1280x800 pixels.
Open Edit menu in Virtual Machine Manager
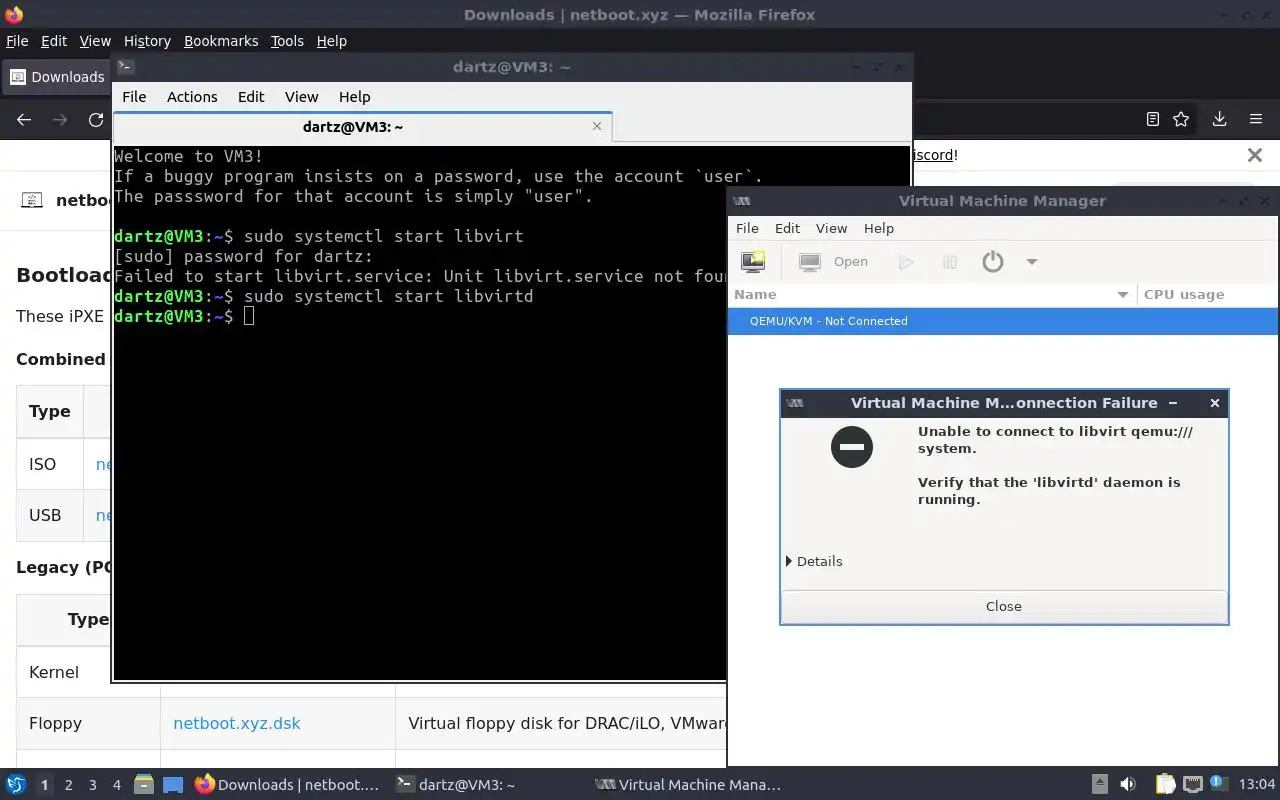pyautogui.click(x=787, y=228)
